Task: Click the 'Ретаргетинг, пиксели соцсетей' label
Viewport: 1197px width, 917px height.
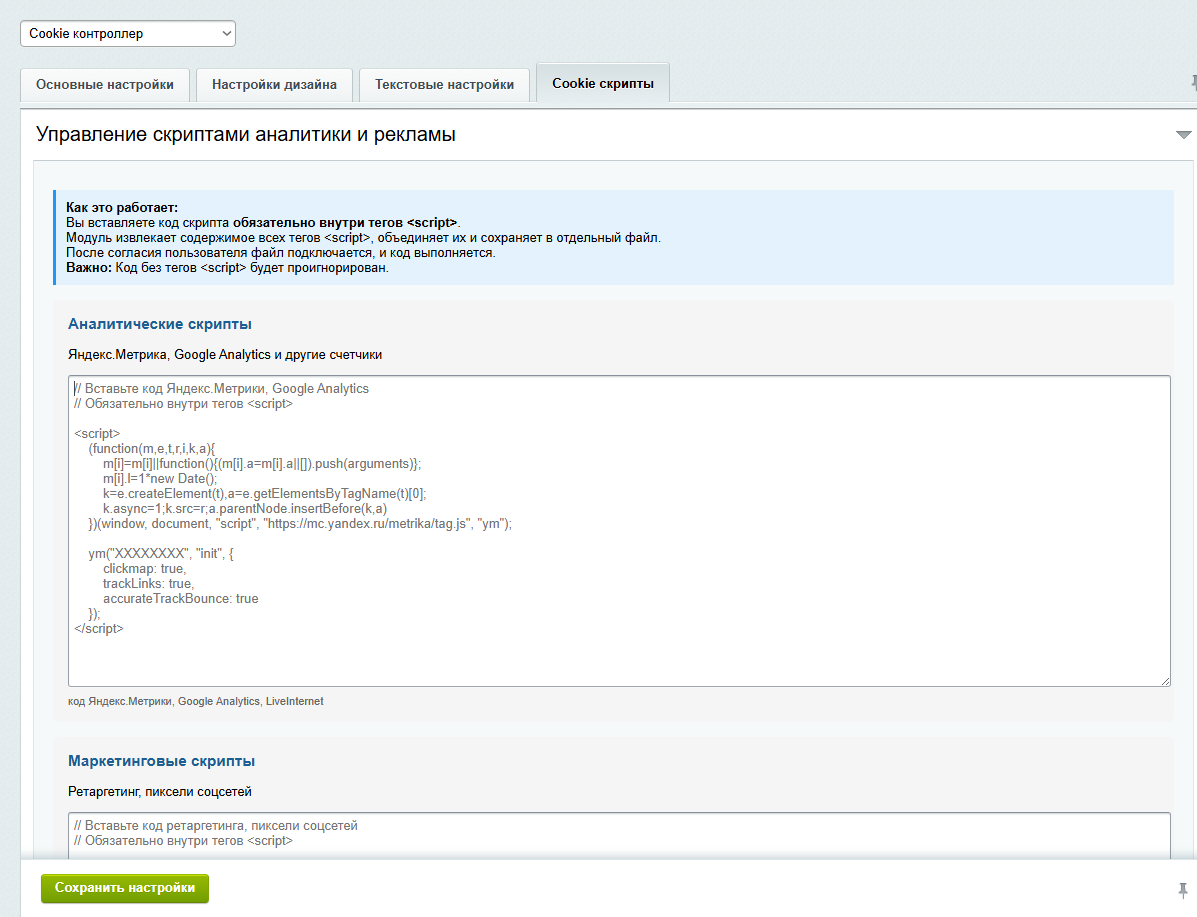Action: (160, 792)
